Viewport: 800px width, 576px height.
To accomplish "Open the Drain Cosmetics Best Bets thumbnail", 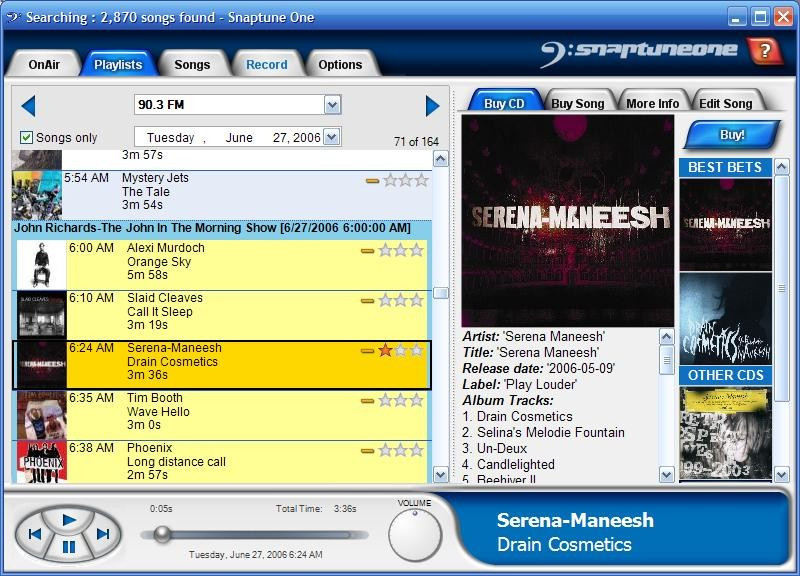I will tap(726, 318).
